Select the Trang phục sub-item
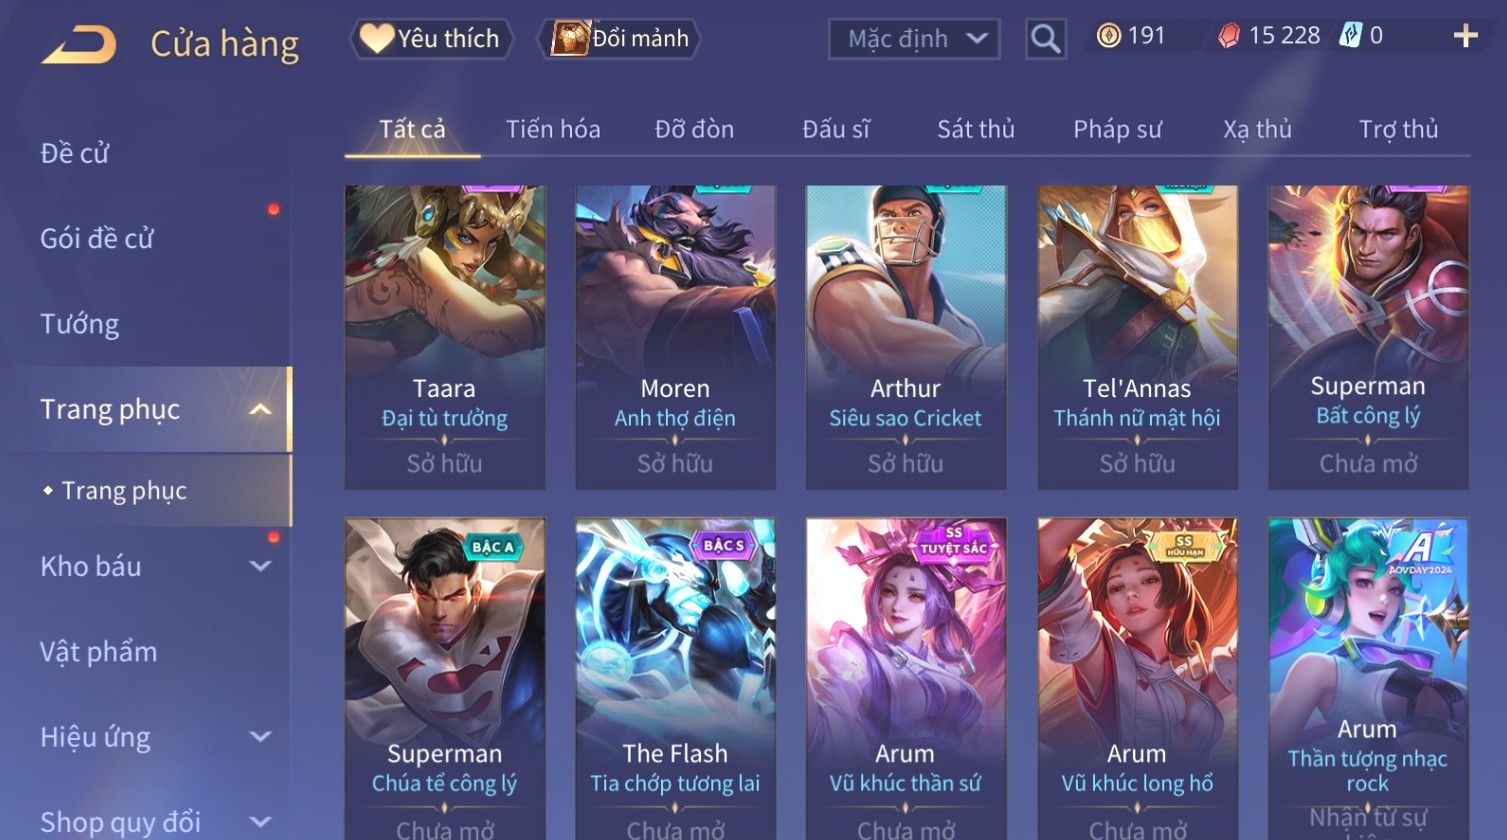 (124, 491)
